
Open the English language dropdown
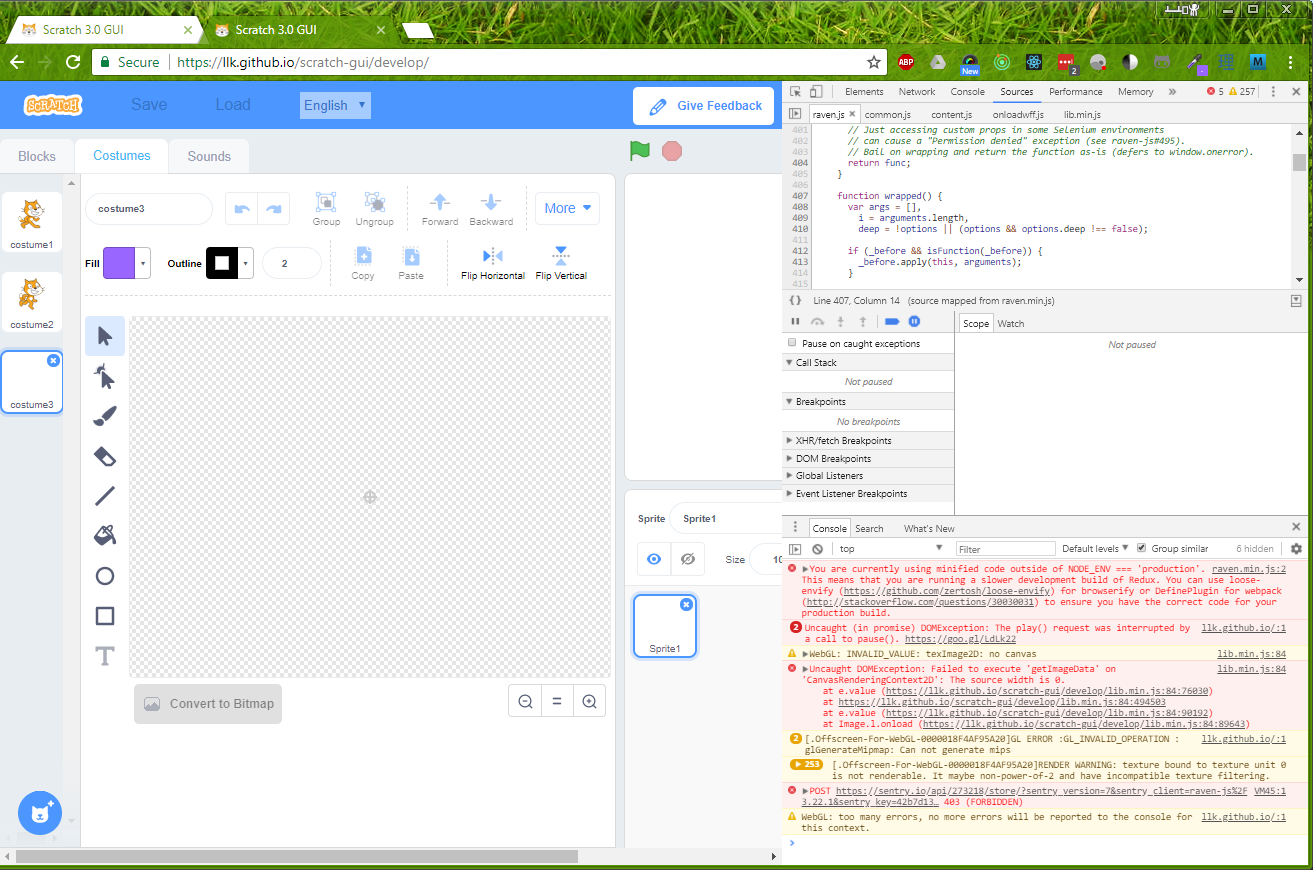point(335,104)
